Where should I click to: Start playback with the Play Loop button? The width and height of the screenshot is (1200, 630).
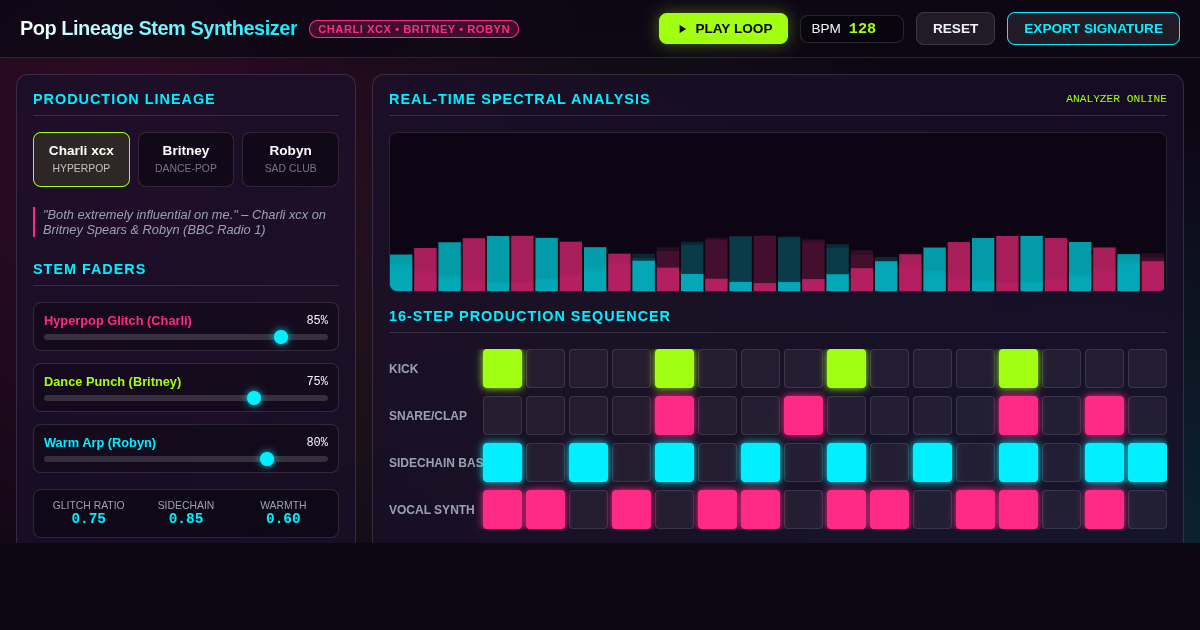(x=723, y=28)
